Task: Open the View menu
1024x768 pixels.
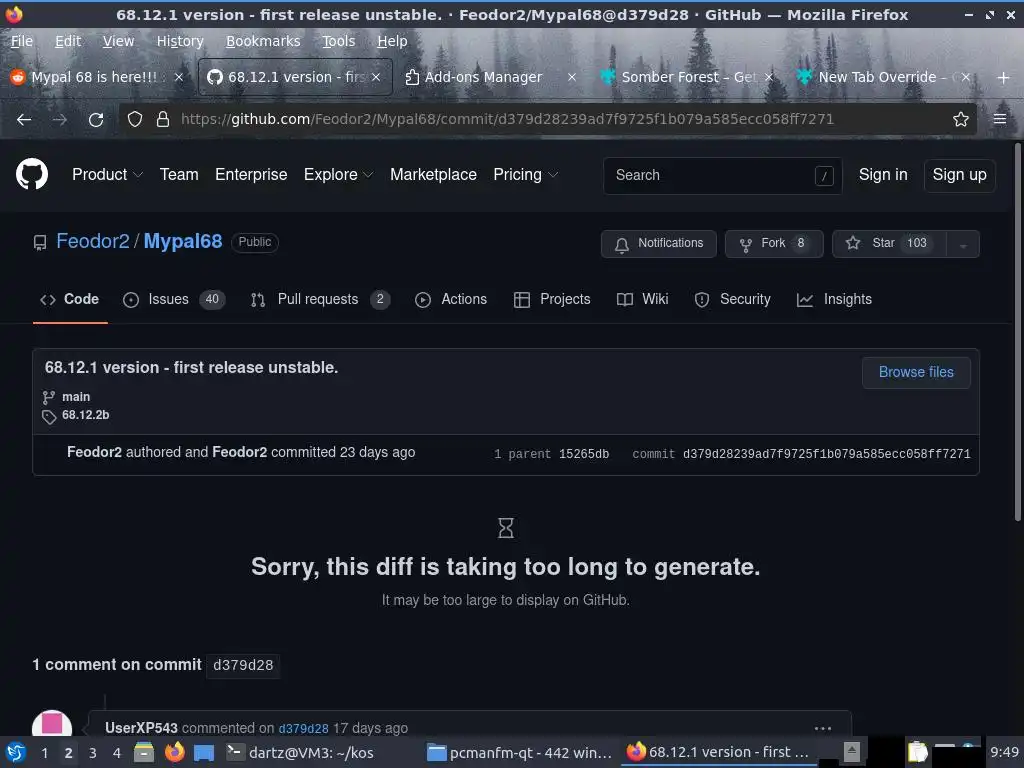Action: pos(118,41)
